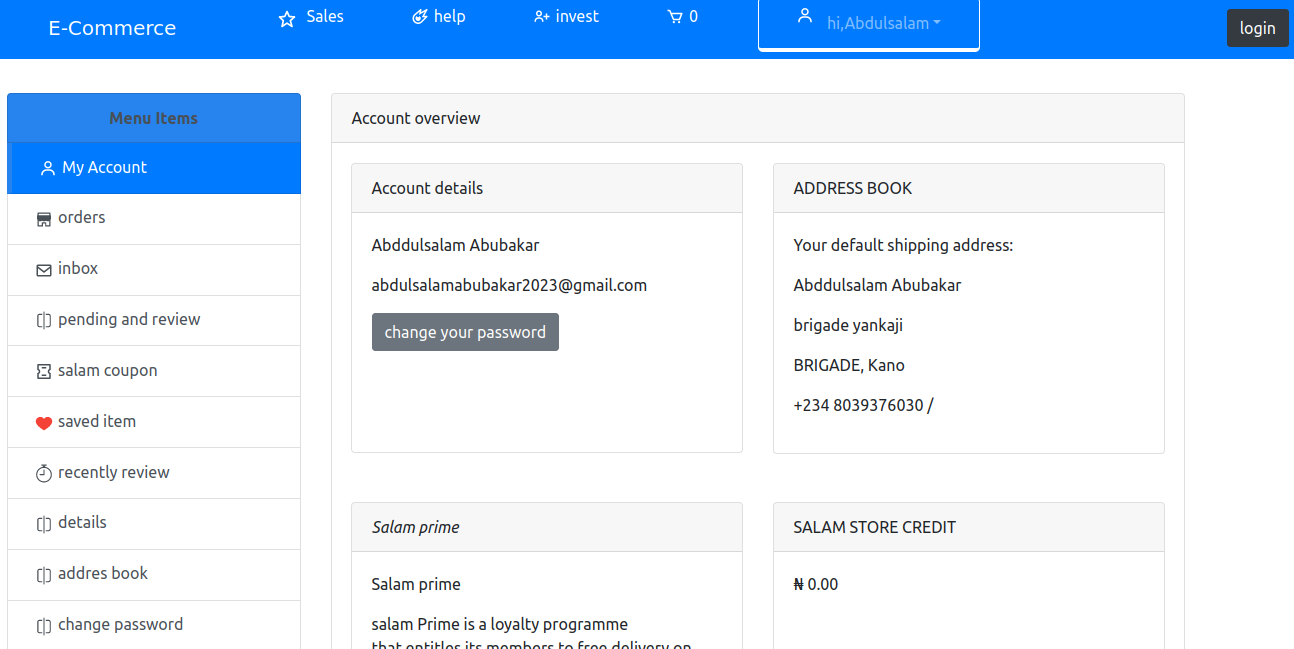
Task: Click the ADDRESS BOOK card header
Action: point(969,188)
